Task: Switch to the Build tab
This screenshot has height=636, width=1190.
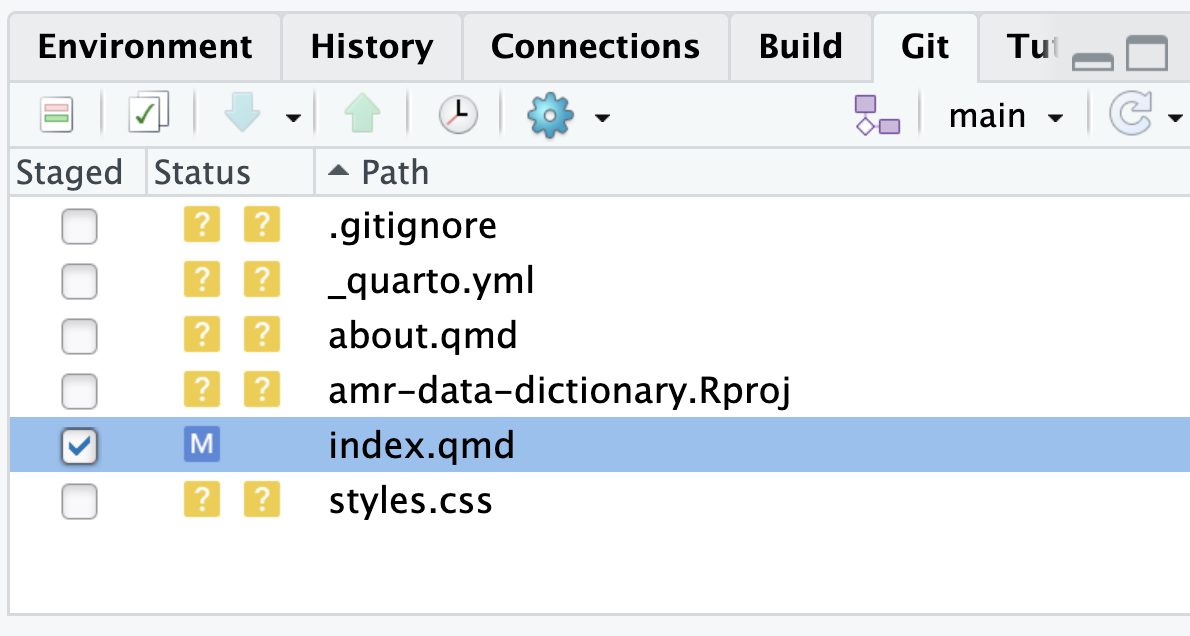Action: (x=801, y=47)
